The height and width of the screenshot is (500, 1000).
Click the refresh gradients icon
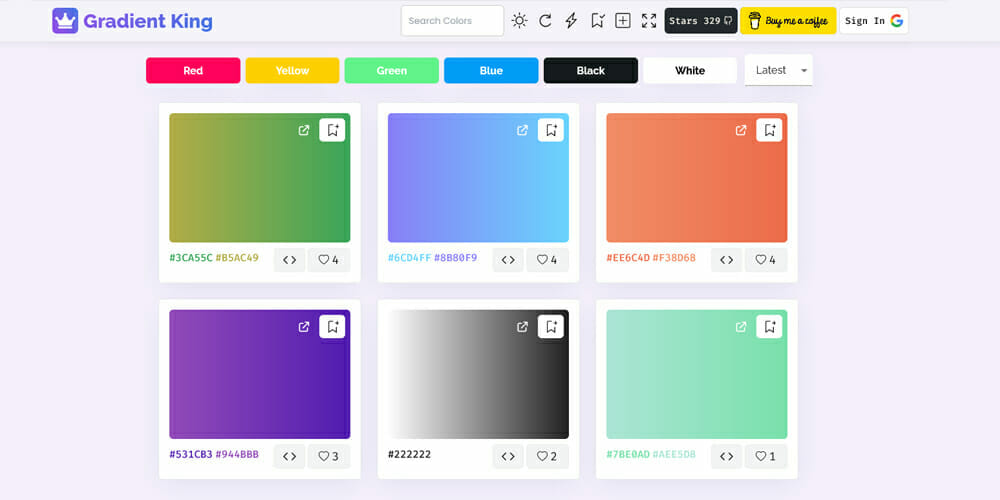point(545,21)
